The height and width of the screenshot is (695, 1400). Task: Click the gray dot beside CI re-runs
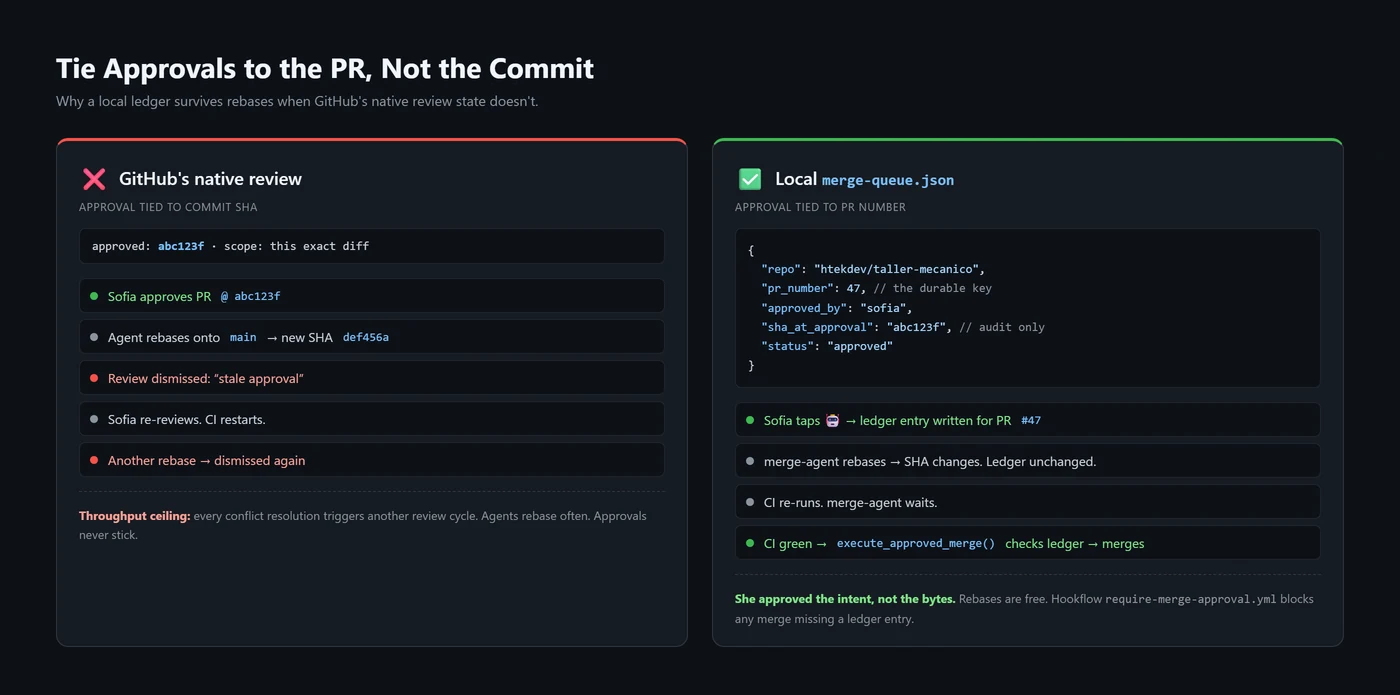[x=750, y=502]
